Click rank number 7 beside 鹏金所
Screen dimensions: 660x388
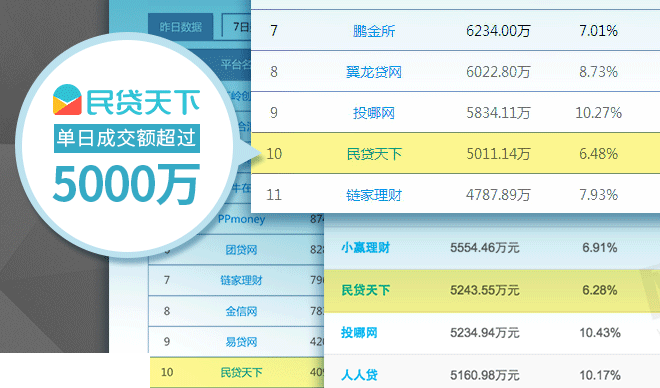274,31
